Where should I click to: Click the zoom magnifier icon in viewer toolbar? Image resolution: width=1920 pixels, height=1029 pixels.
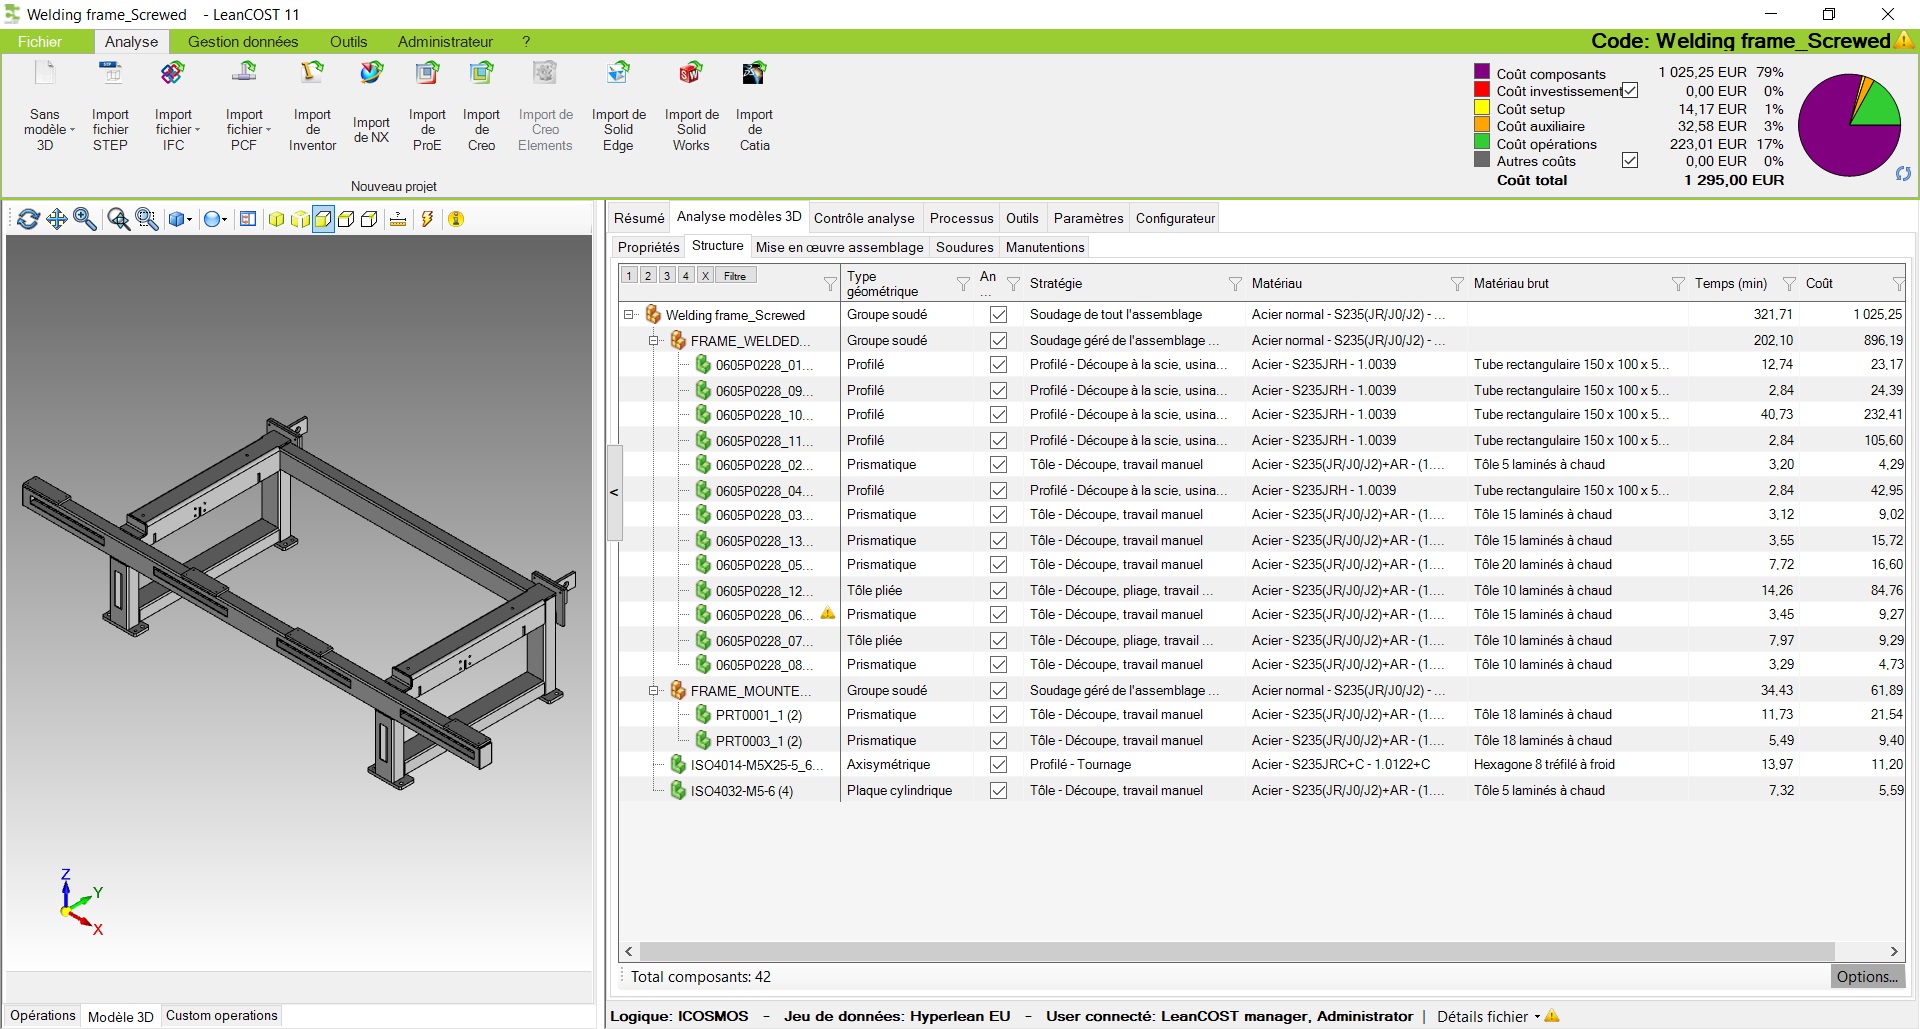(x=85, y=219)
